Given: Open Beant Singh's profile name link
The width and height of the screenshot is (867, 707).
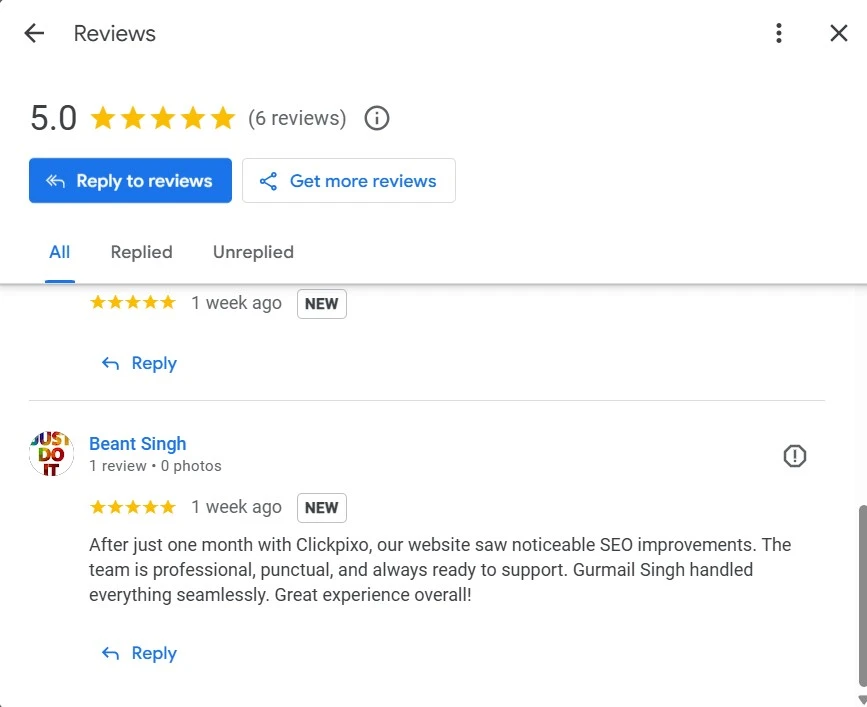Looking at the screenshot, I should (138, 444).
